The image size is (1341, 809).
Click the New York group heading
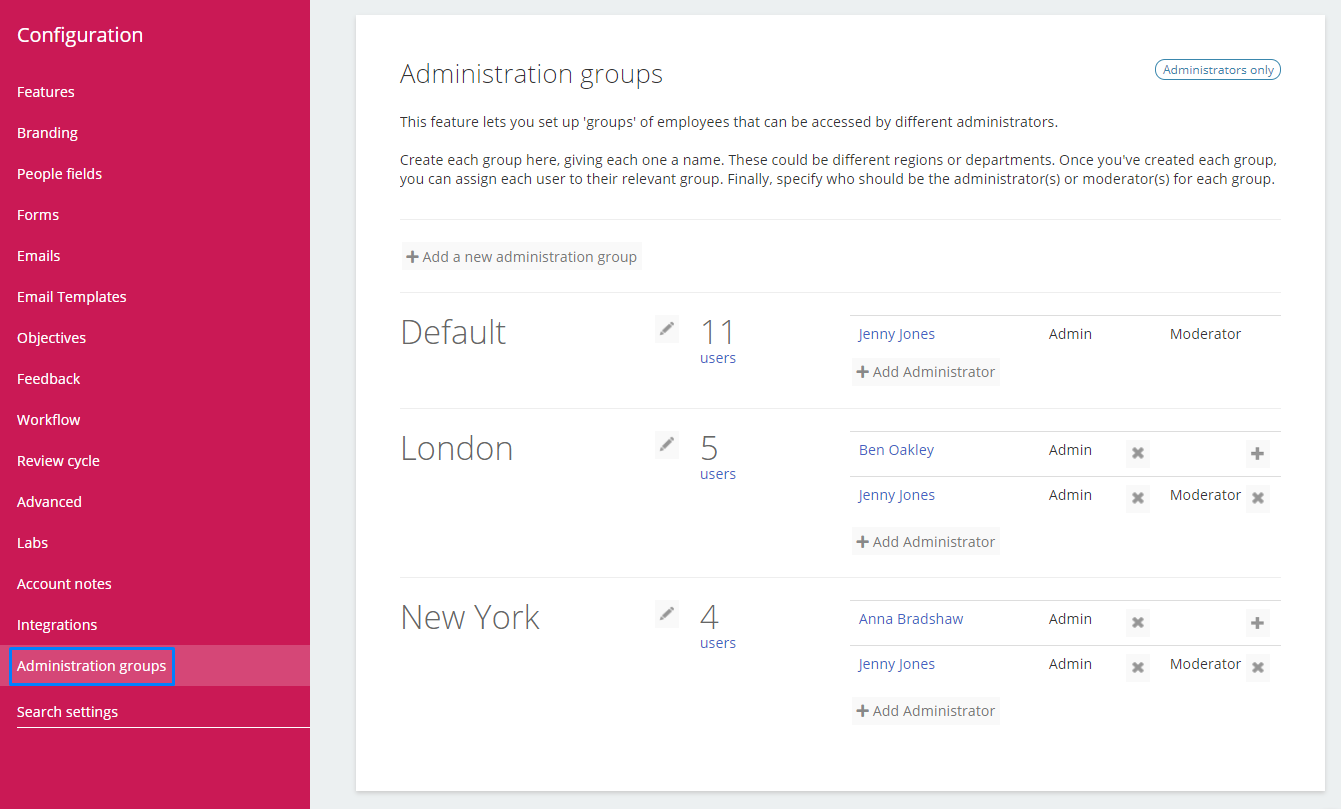click(470, 617)
